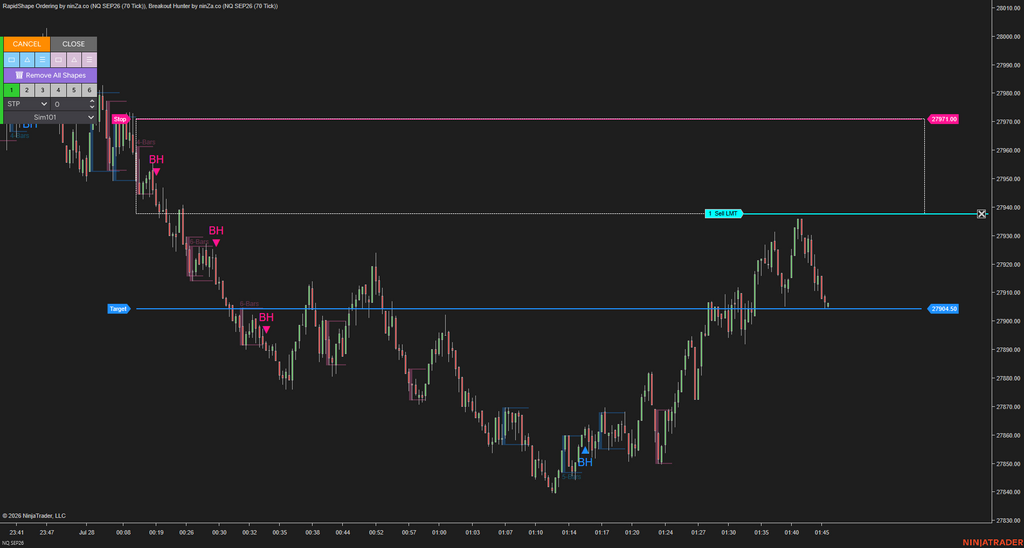Viewport: 1024px width, 548px height.
Task: Click the 01:24 time axis label
Action: pos(666,534)
